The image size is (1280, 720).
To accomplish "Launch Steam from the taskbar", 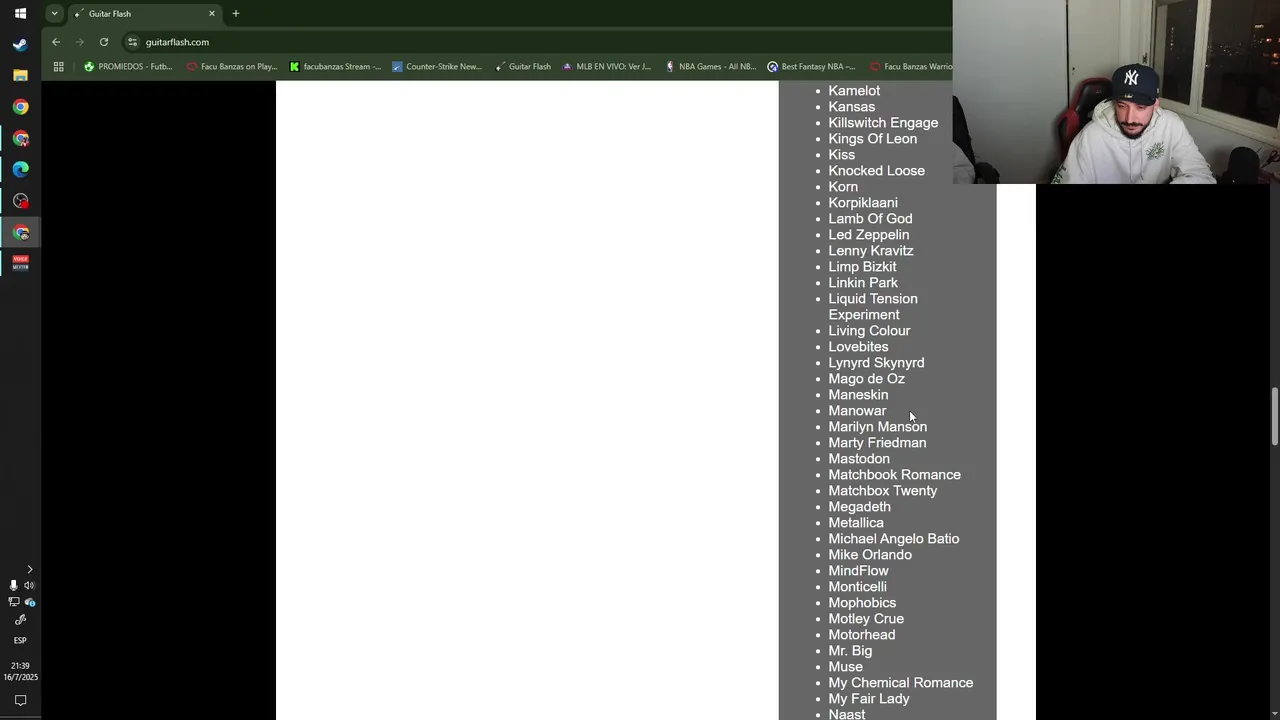I will [20, 45].
